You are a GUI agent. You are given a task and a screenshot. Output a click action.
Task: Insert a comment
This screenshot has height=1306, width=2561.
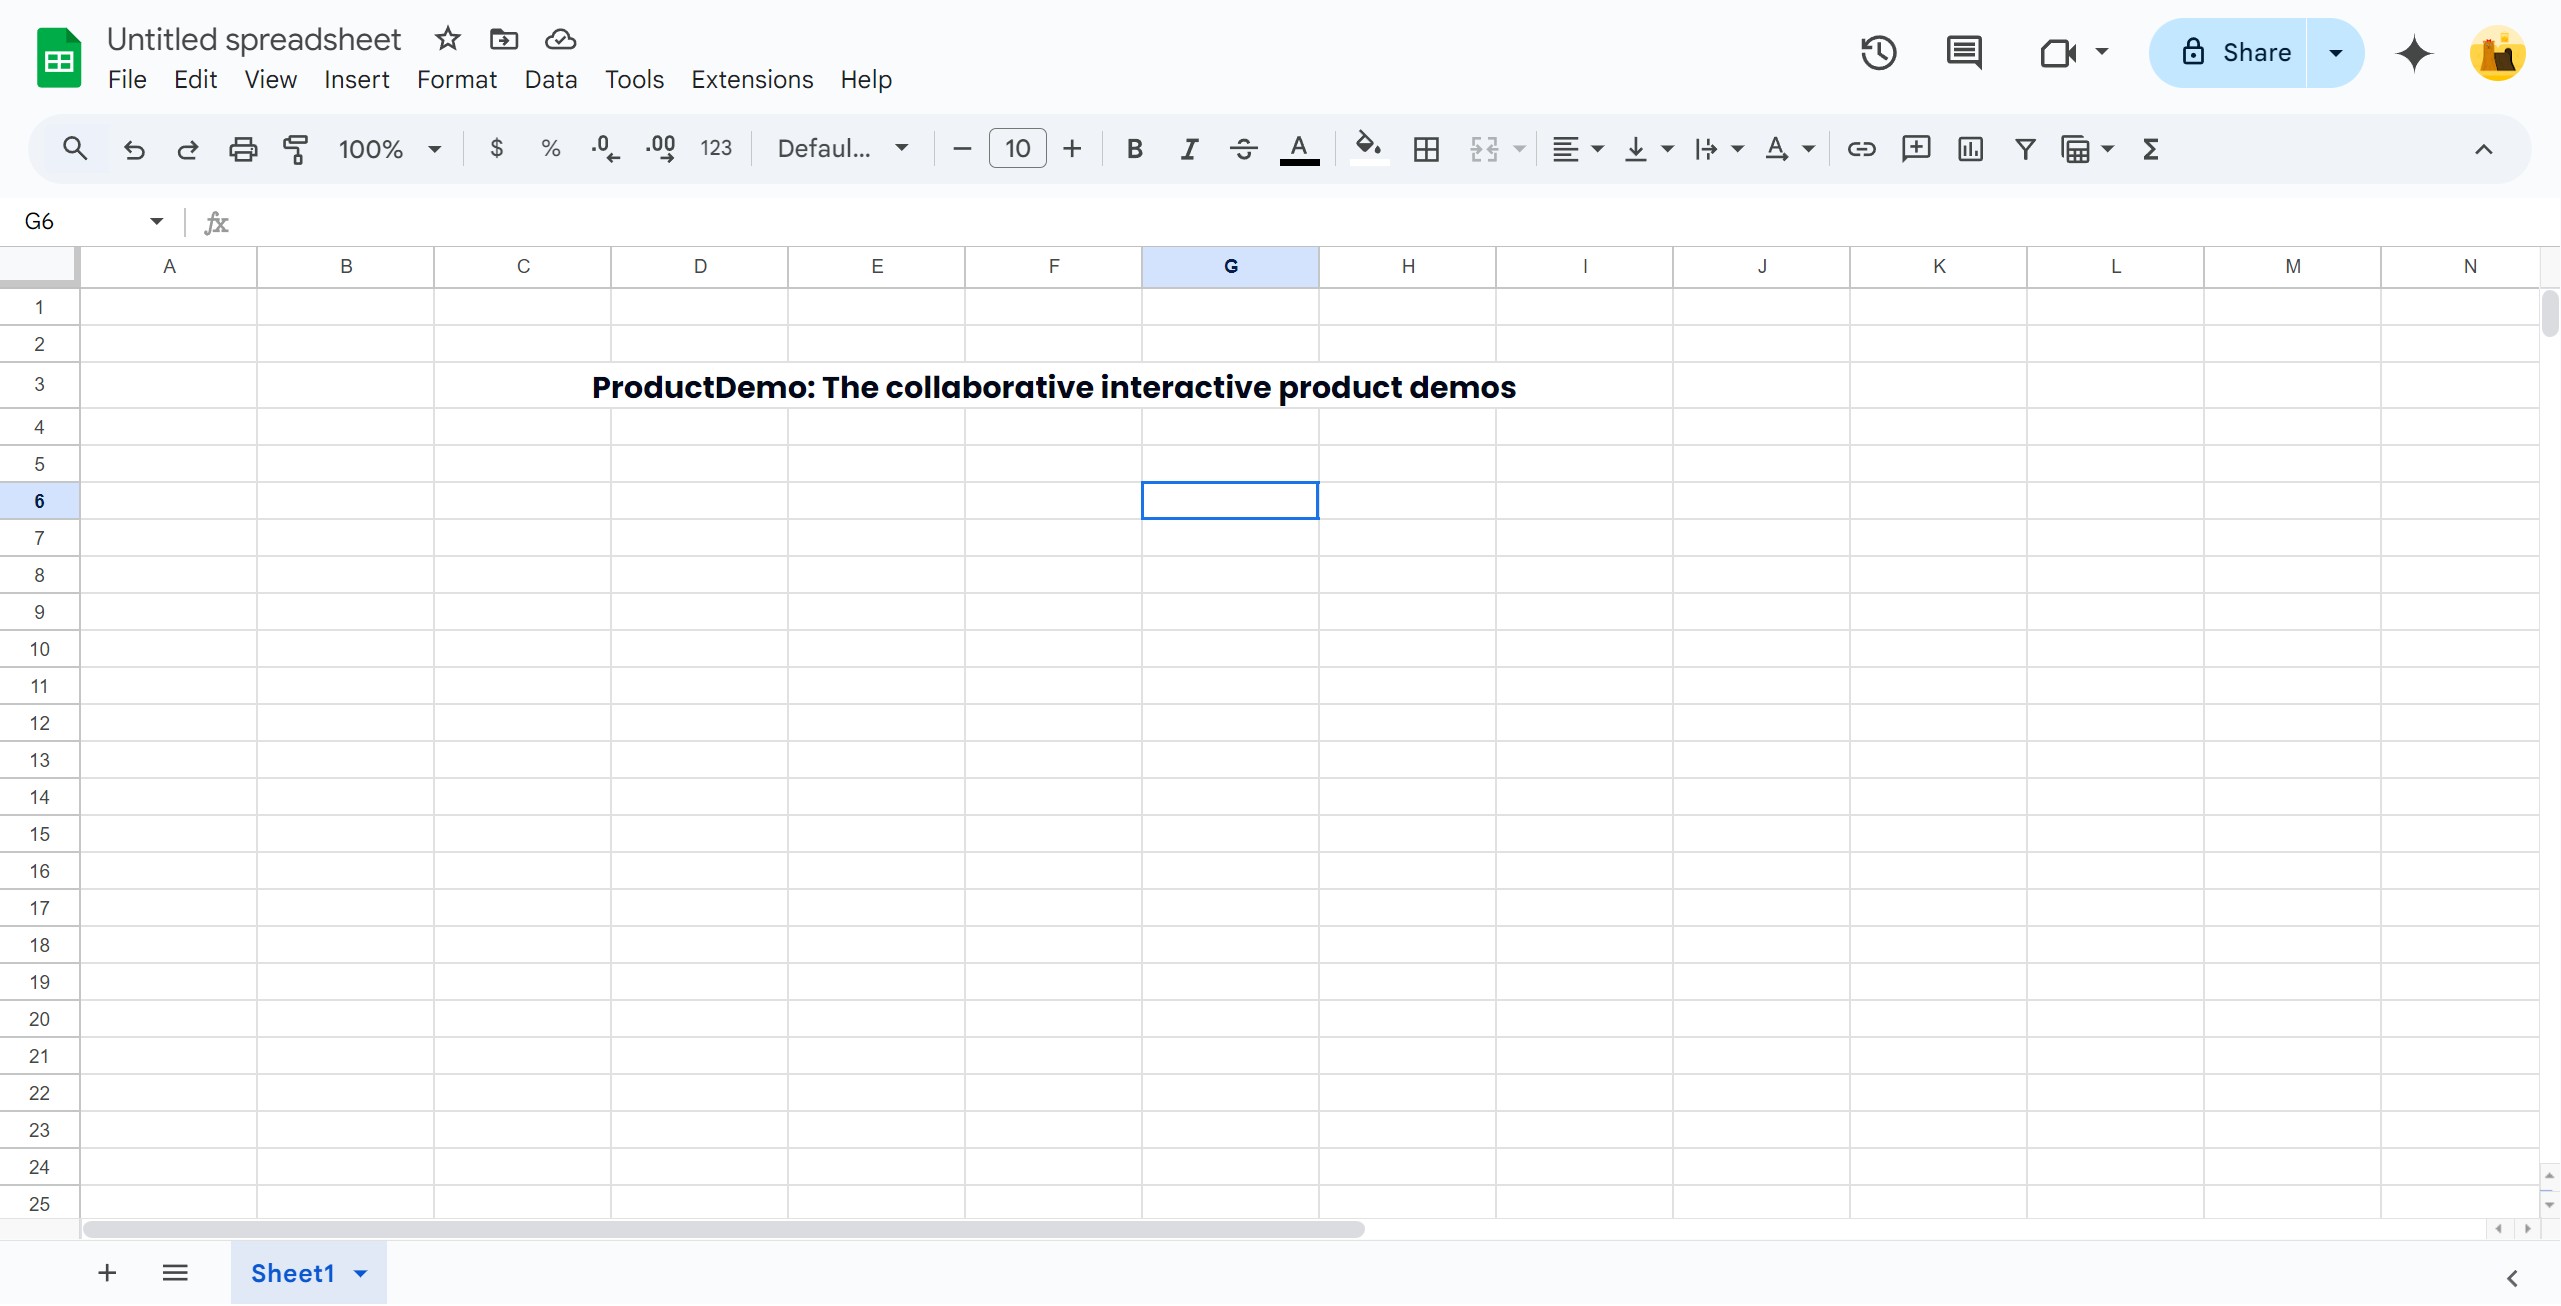(x=1916, y=149)
